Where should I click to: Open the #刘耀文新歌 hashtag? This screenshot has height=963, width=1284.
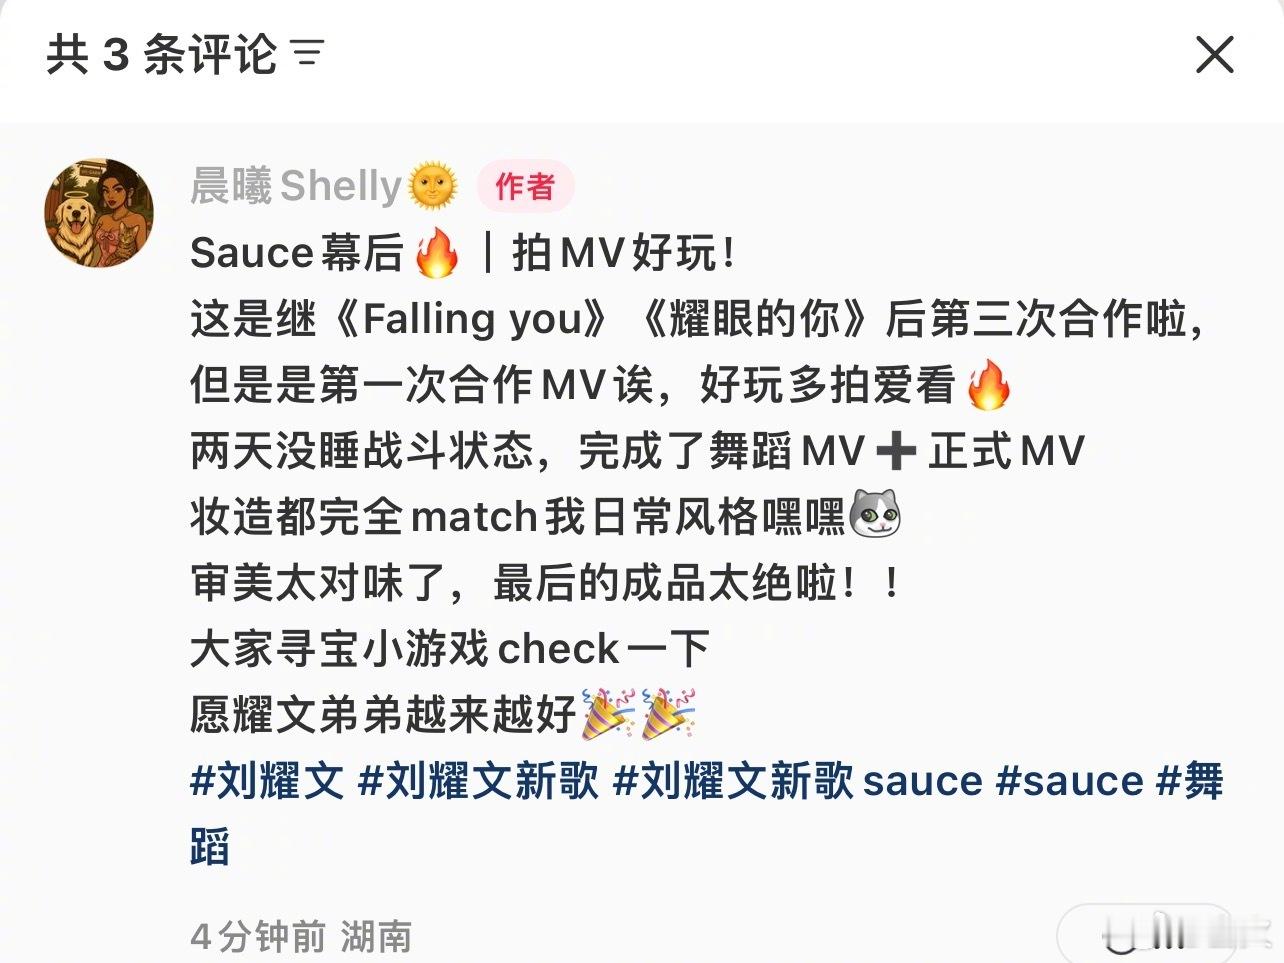click(x=479, y=780)
